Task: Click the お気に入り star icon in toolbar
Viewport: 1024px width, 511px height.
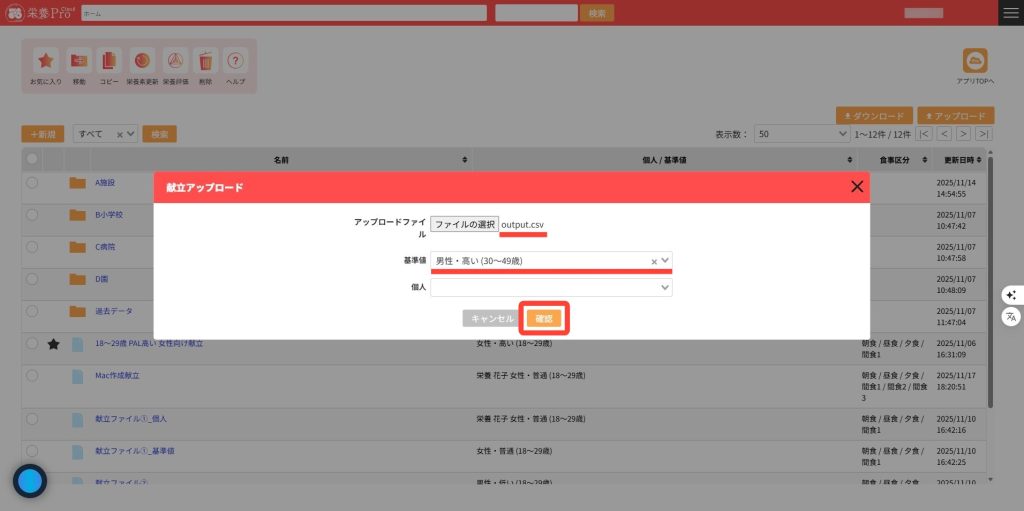Action: [x=45, y=61]
